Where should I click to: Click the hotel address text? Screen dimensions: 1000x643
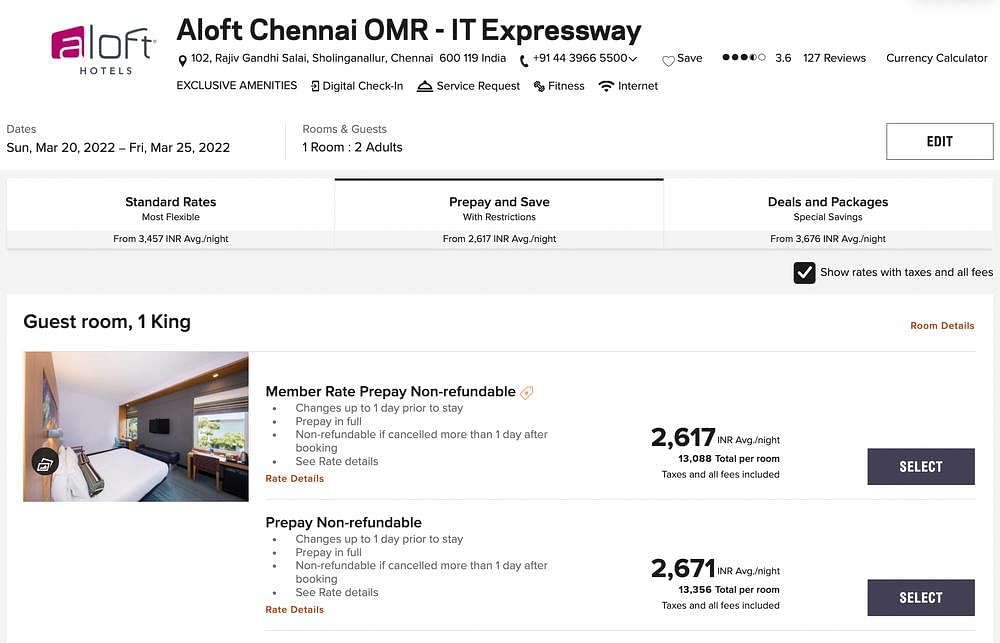[x=348, y=58]
